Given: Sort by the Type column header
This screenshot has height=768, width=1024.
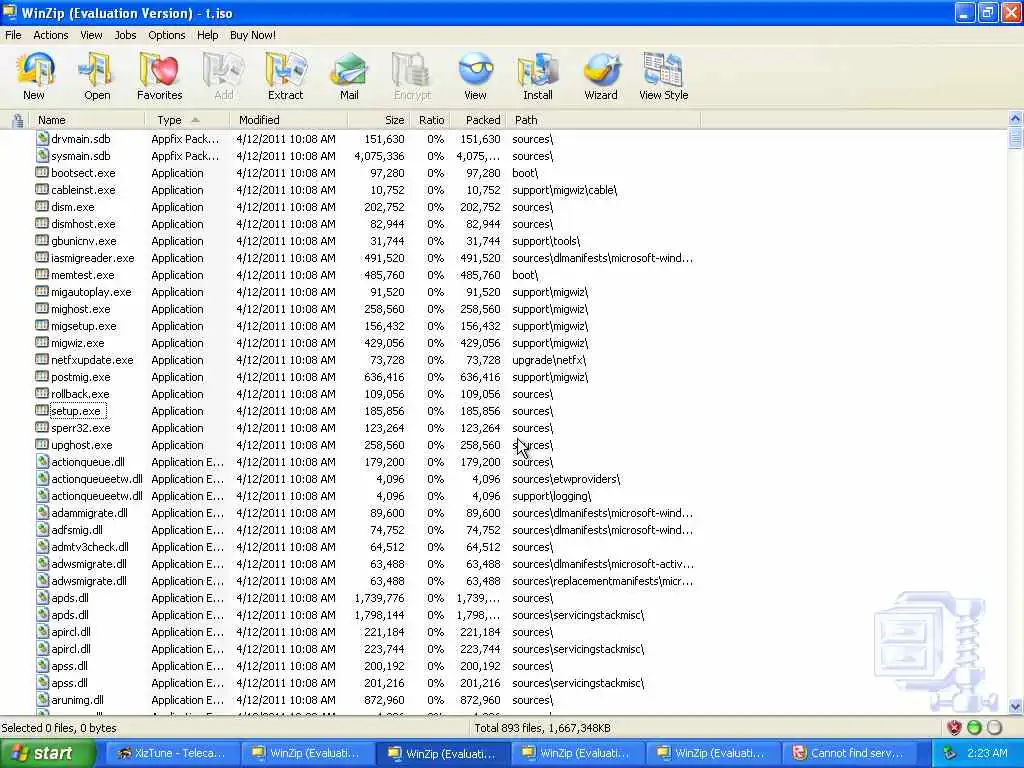Looking at the screenshot, I should 187,120.
